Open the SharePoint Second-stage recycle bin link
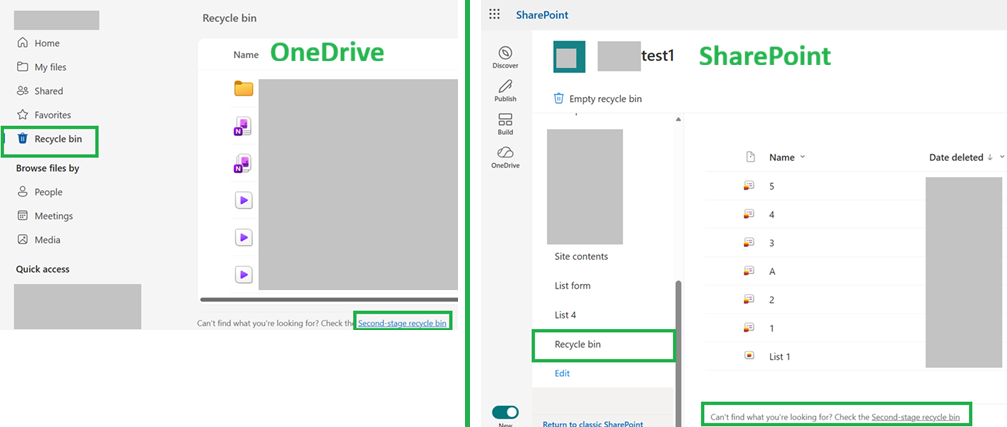 click(x=916, y=417)
